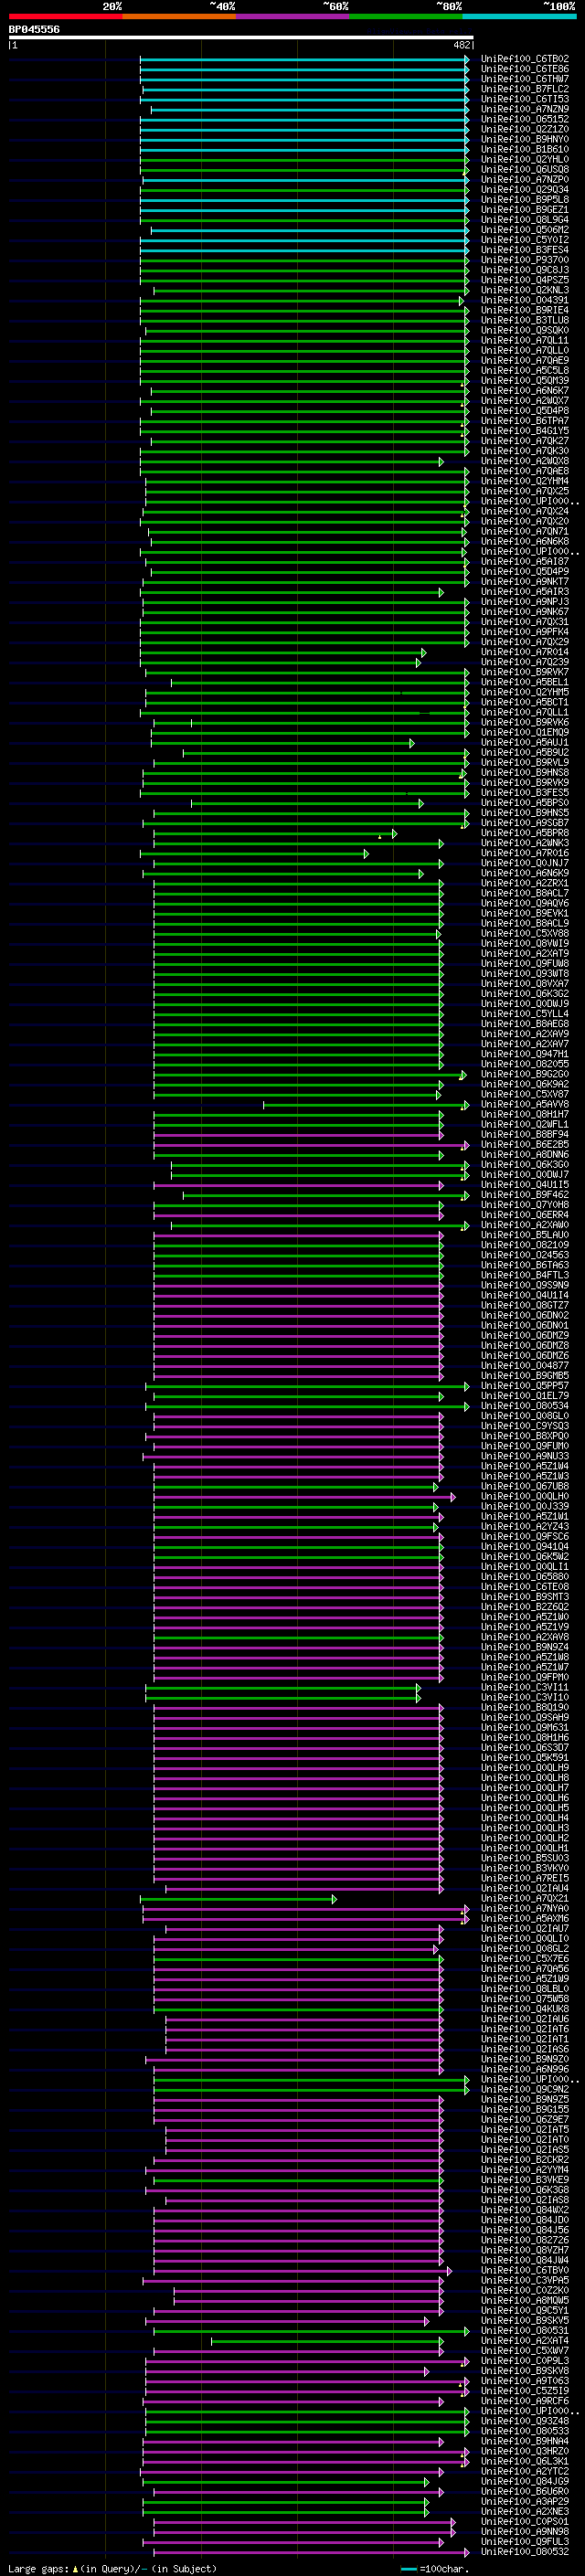Click the query end position label 482
Screen dimensions: 585x2576
coord(462,45)
